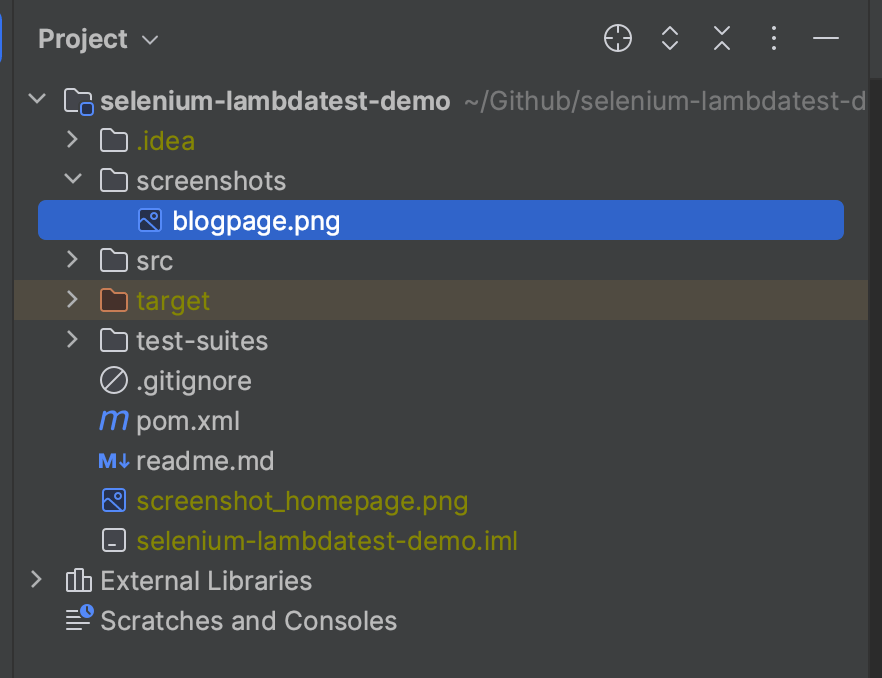Click the Maven icon beside pom.xml
882x678 pixels.
[x=113, y=420]
